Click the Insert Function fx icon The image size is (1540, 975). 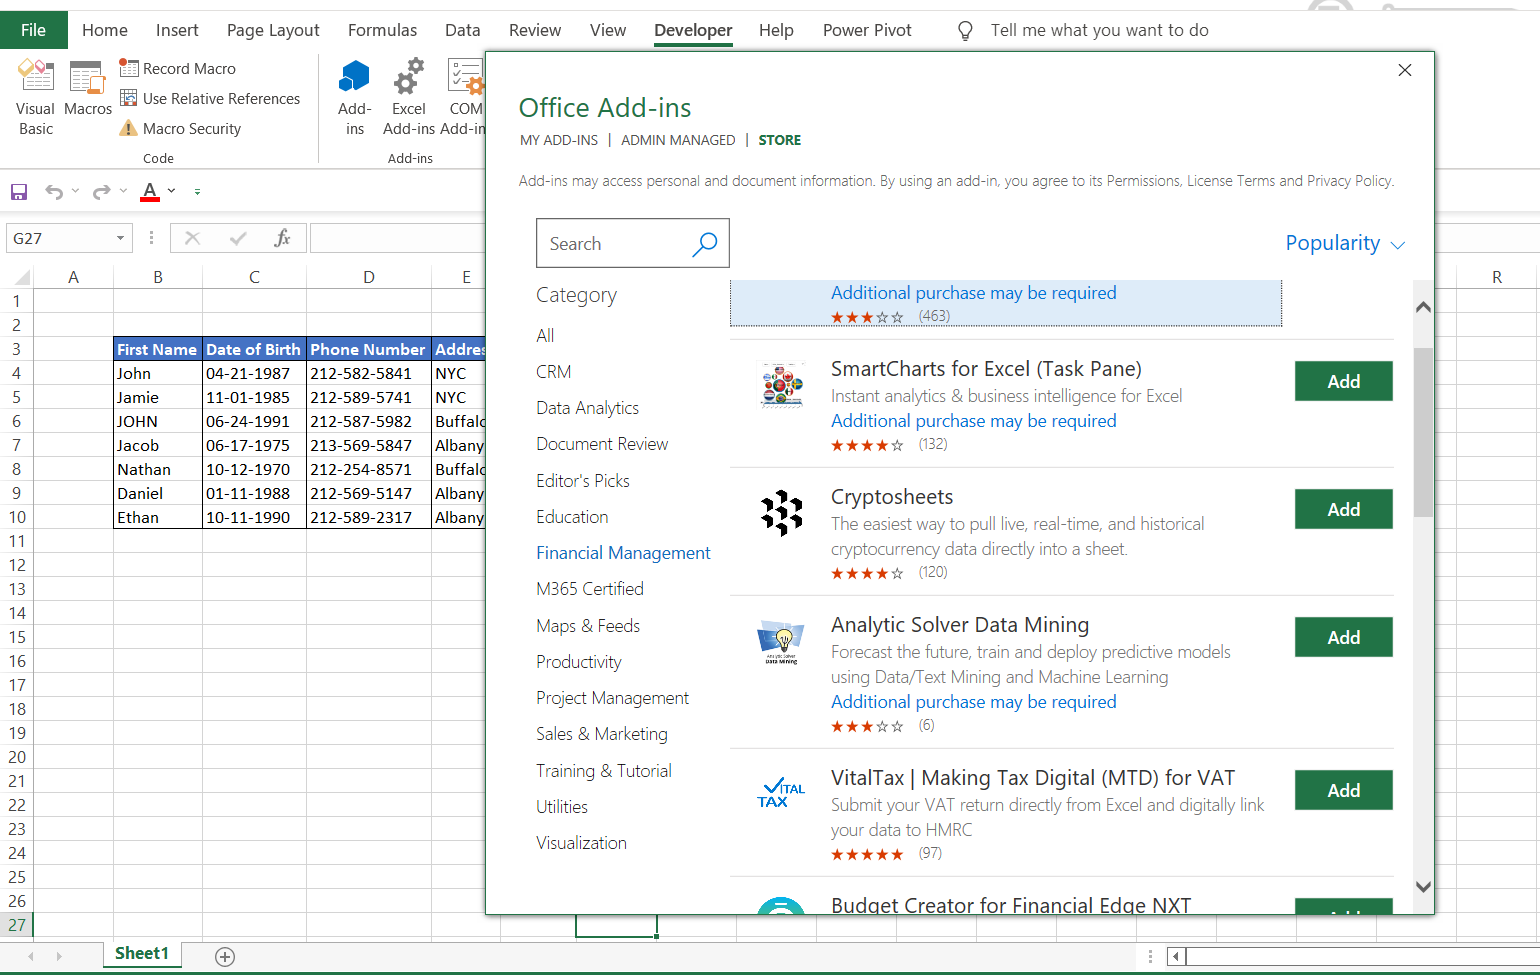pos(282,238)
